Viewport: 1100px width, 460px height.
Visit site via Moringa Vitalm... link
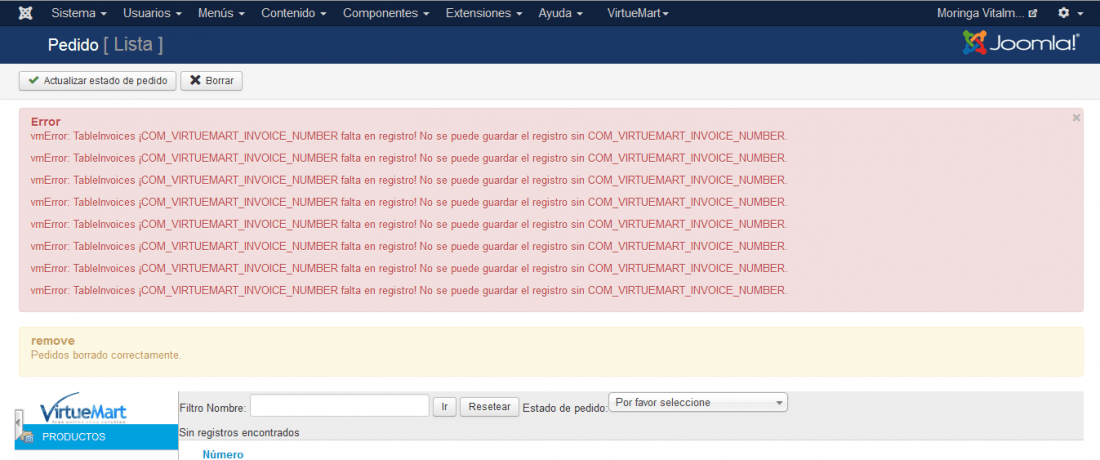click(x=987, y=13)
